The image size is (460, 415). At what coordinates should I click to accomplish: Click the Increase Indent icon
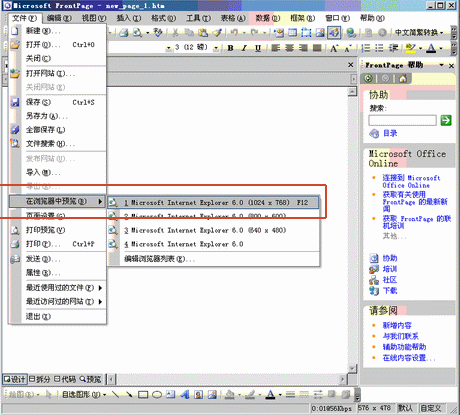click(393, 48)
